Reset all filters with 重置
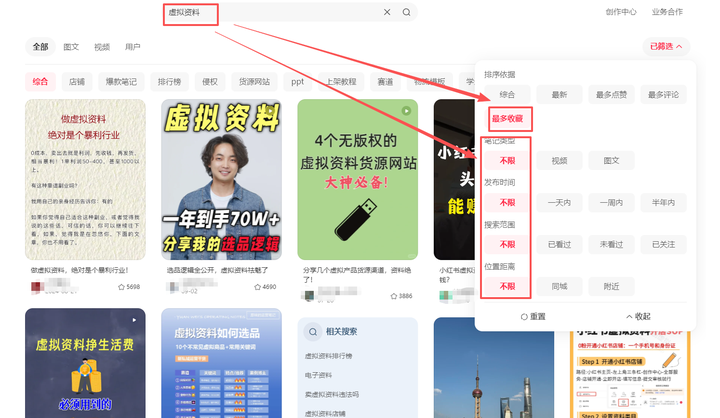 tap(533, 316)
